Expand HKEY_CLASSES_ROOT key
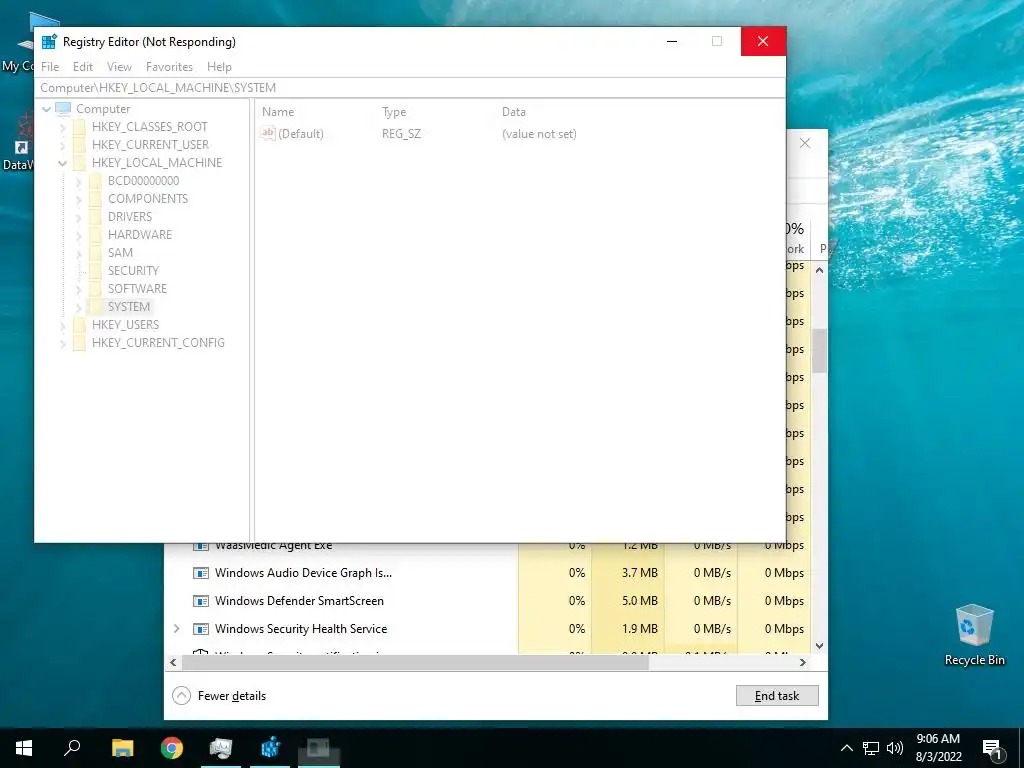 63,127
